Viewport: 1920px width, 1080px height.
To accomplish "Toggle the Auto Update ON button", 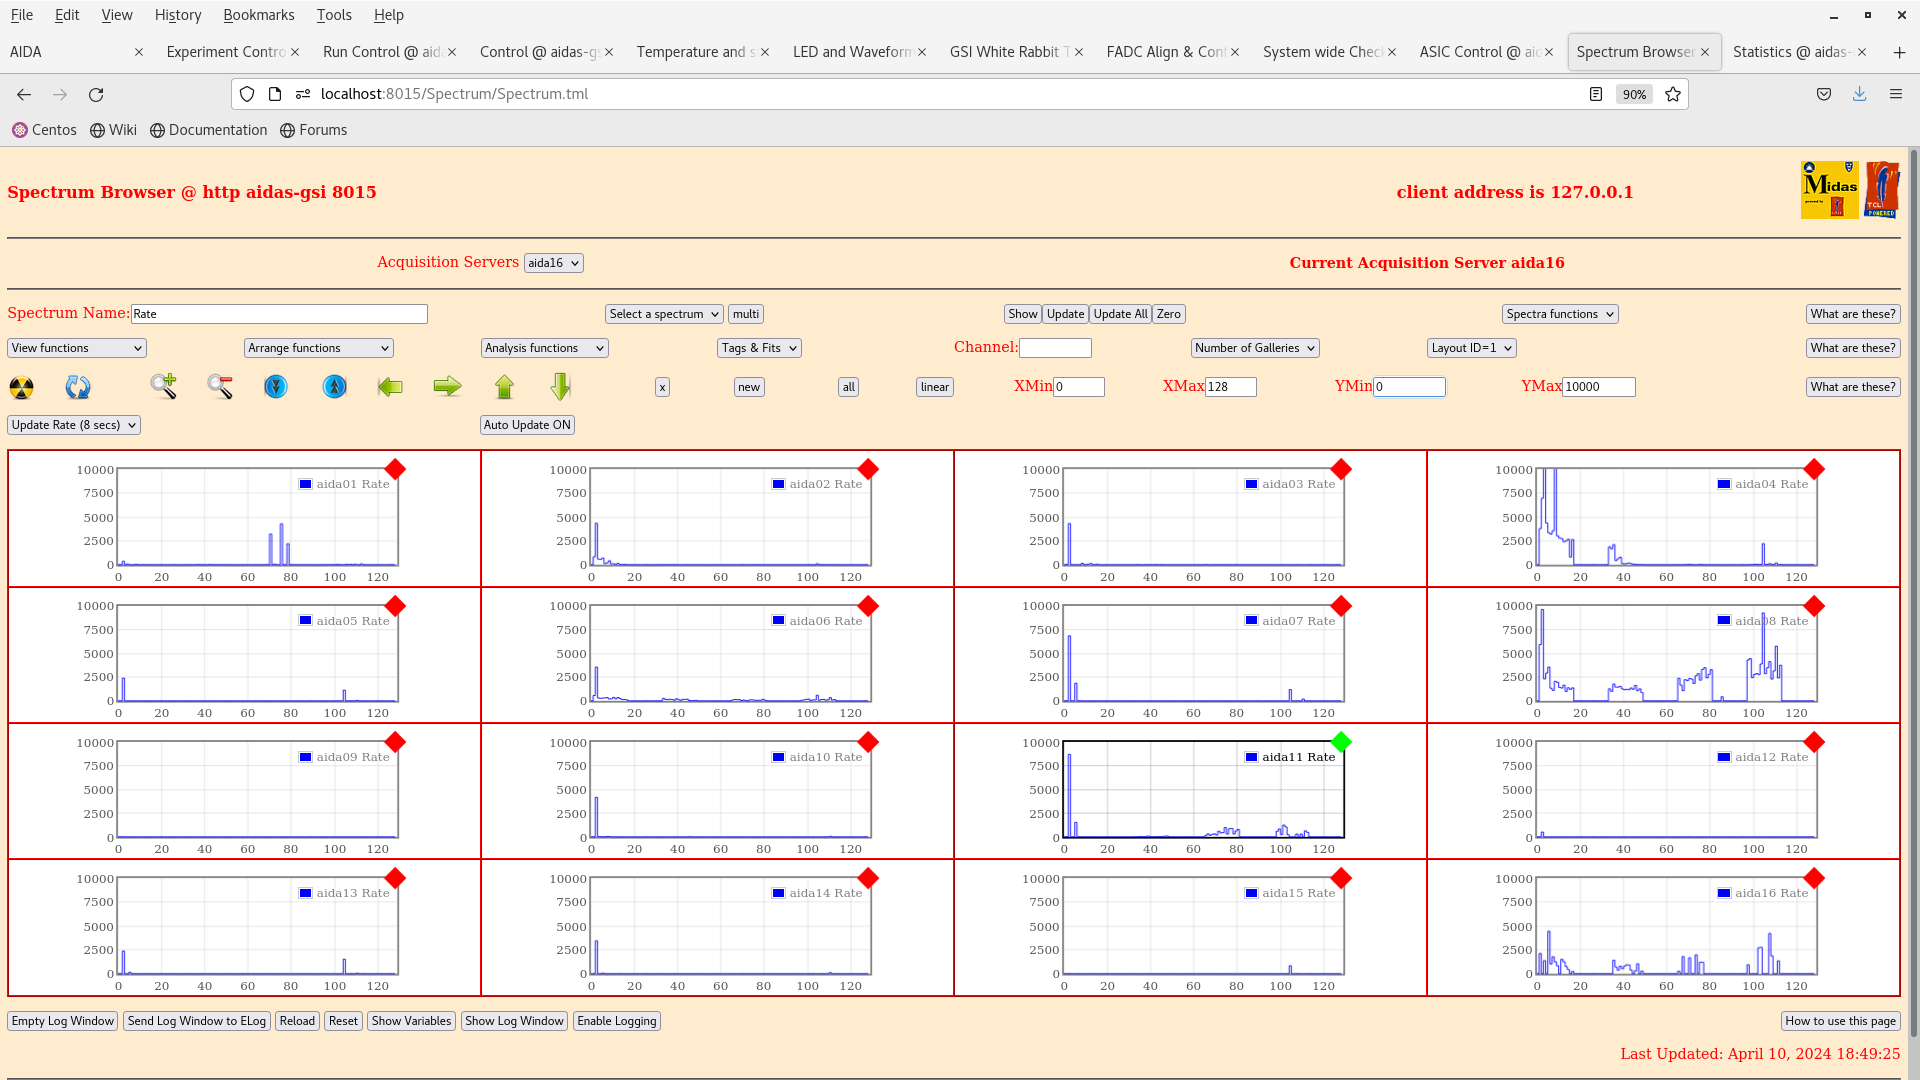I will coord(527,425).
